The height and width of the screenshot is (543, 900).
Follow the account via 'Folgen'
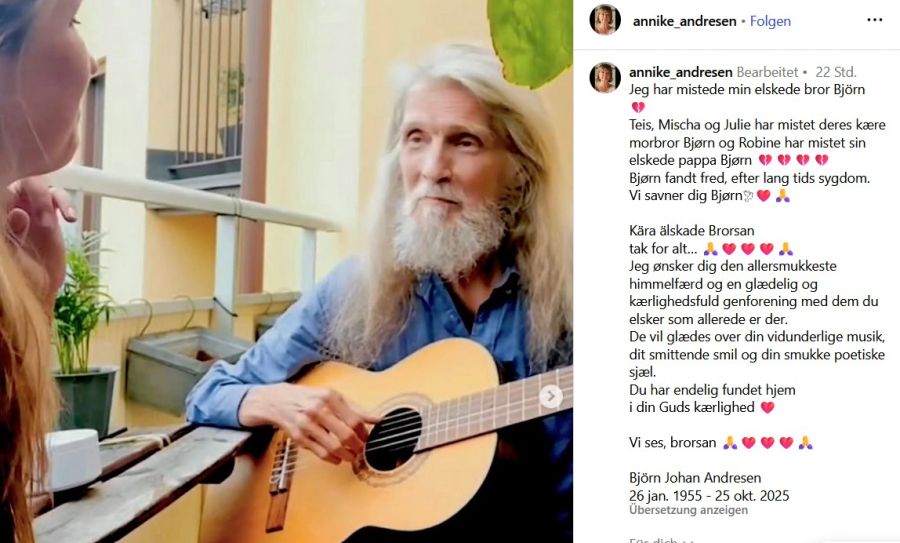pyautogui.click(x=770, y=21)
